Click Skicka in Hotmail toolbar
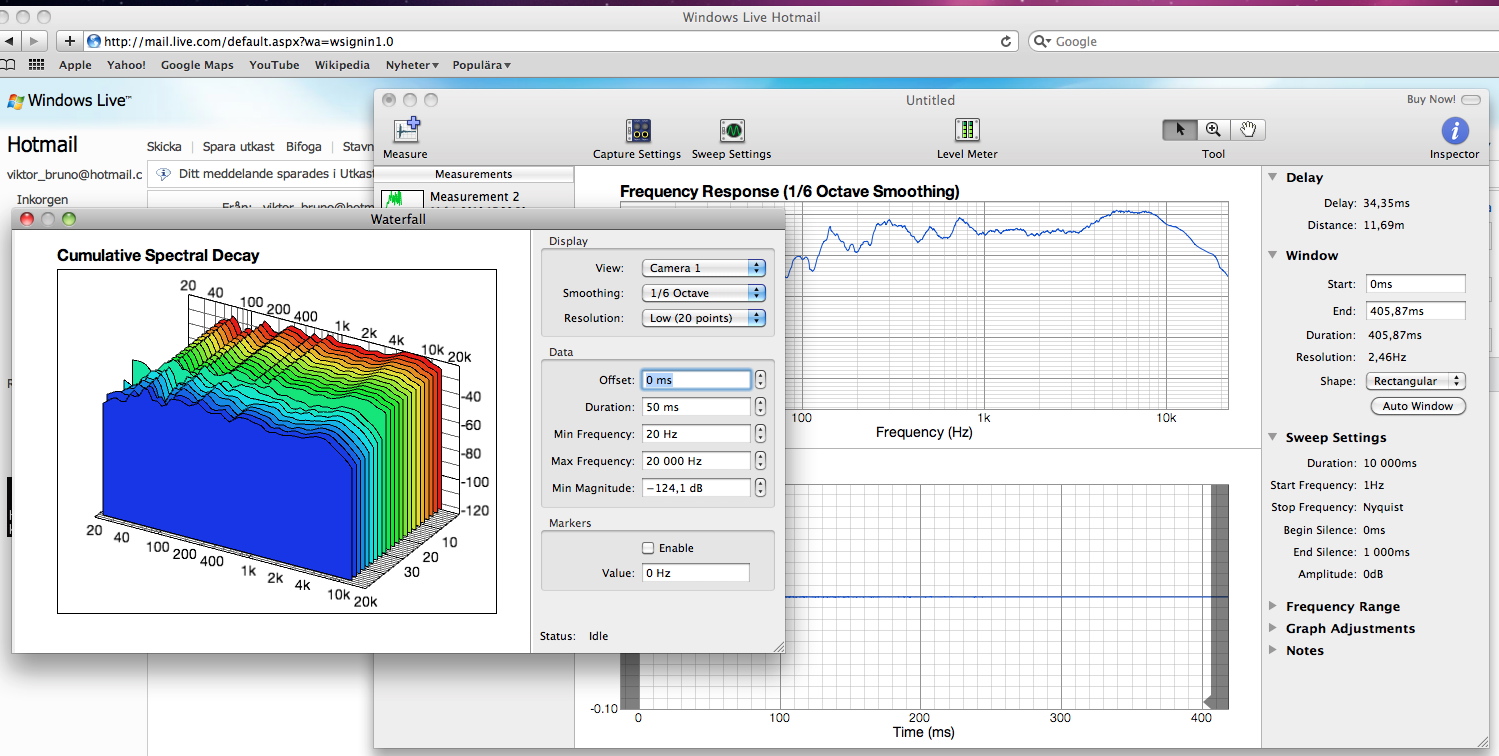This screenshot has height=756, width=1499. (x=164, y=146)
